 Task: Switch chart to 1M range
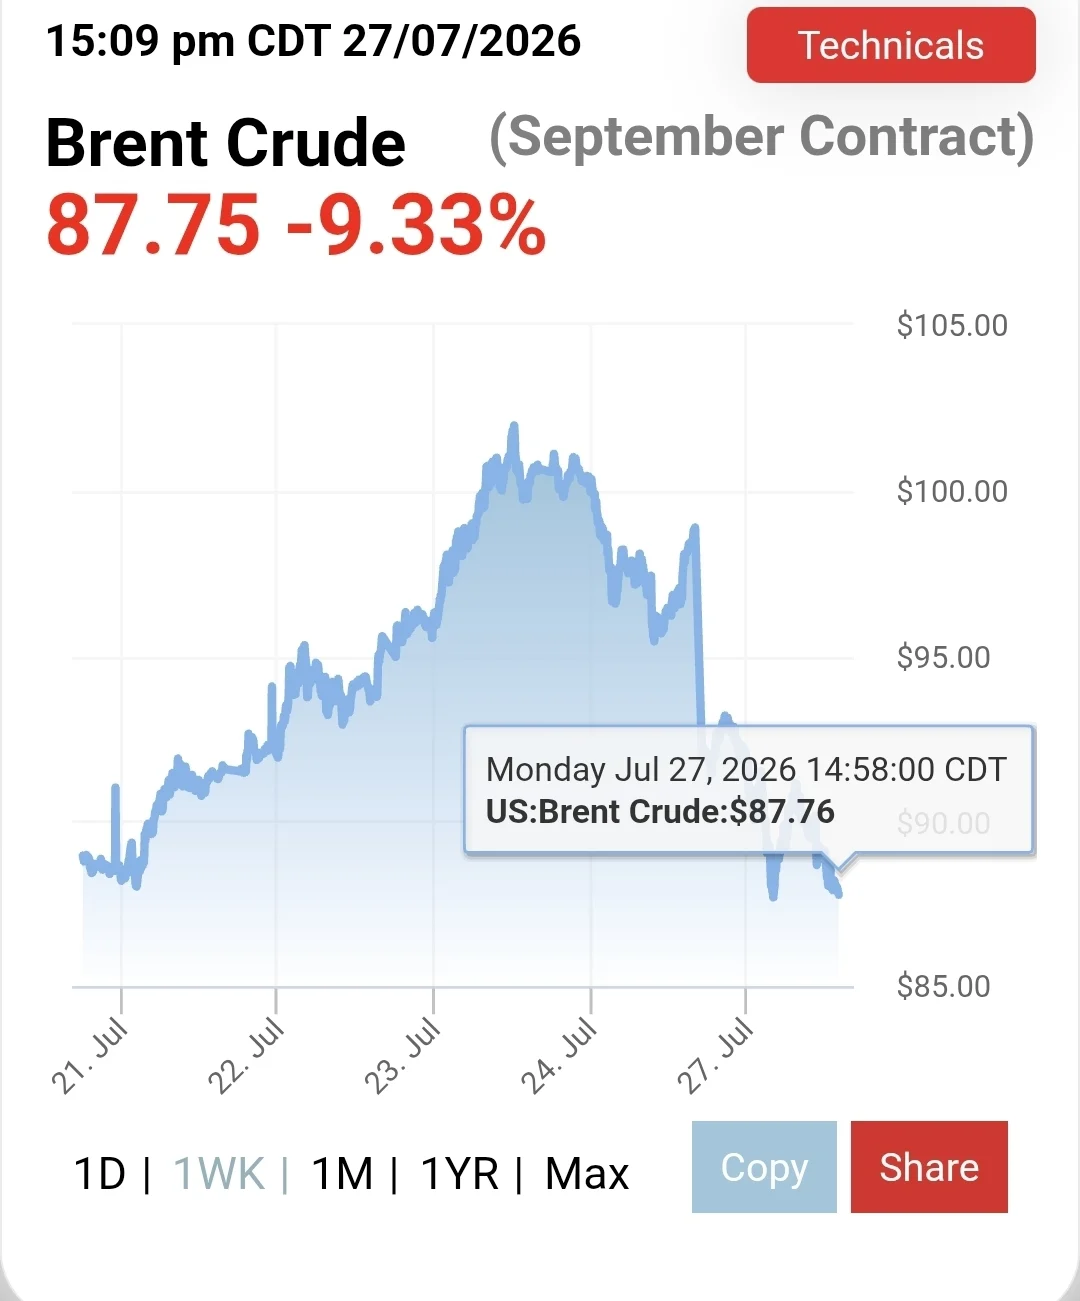pos(342,1173)
